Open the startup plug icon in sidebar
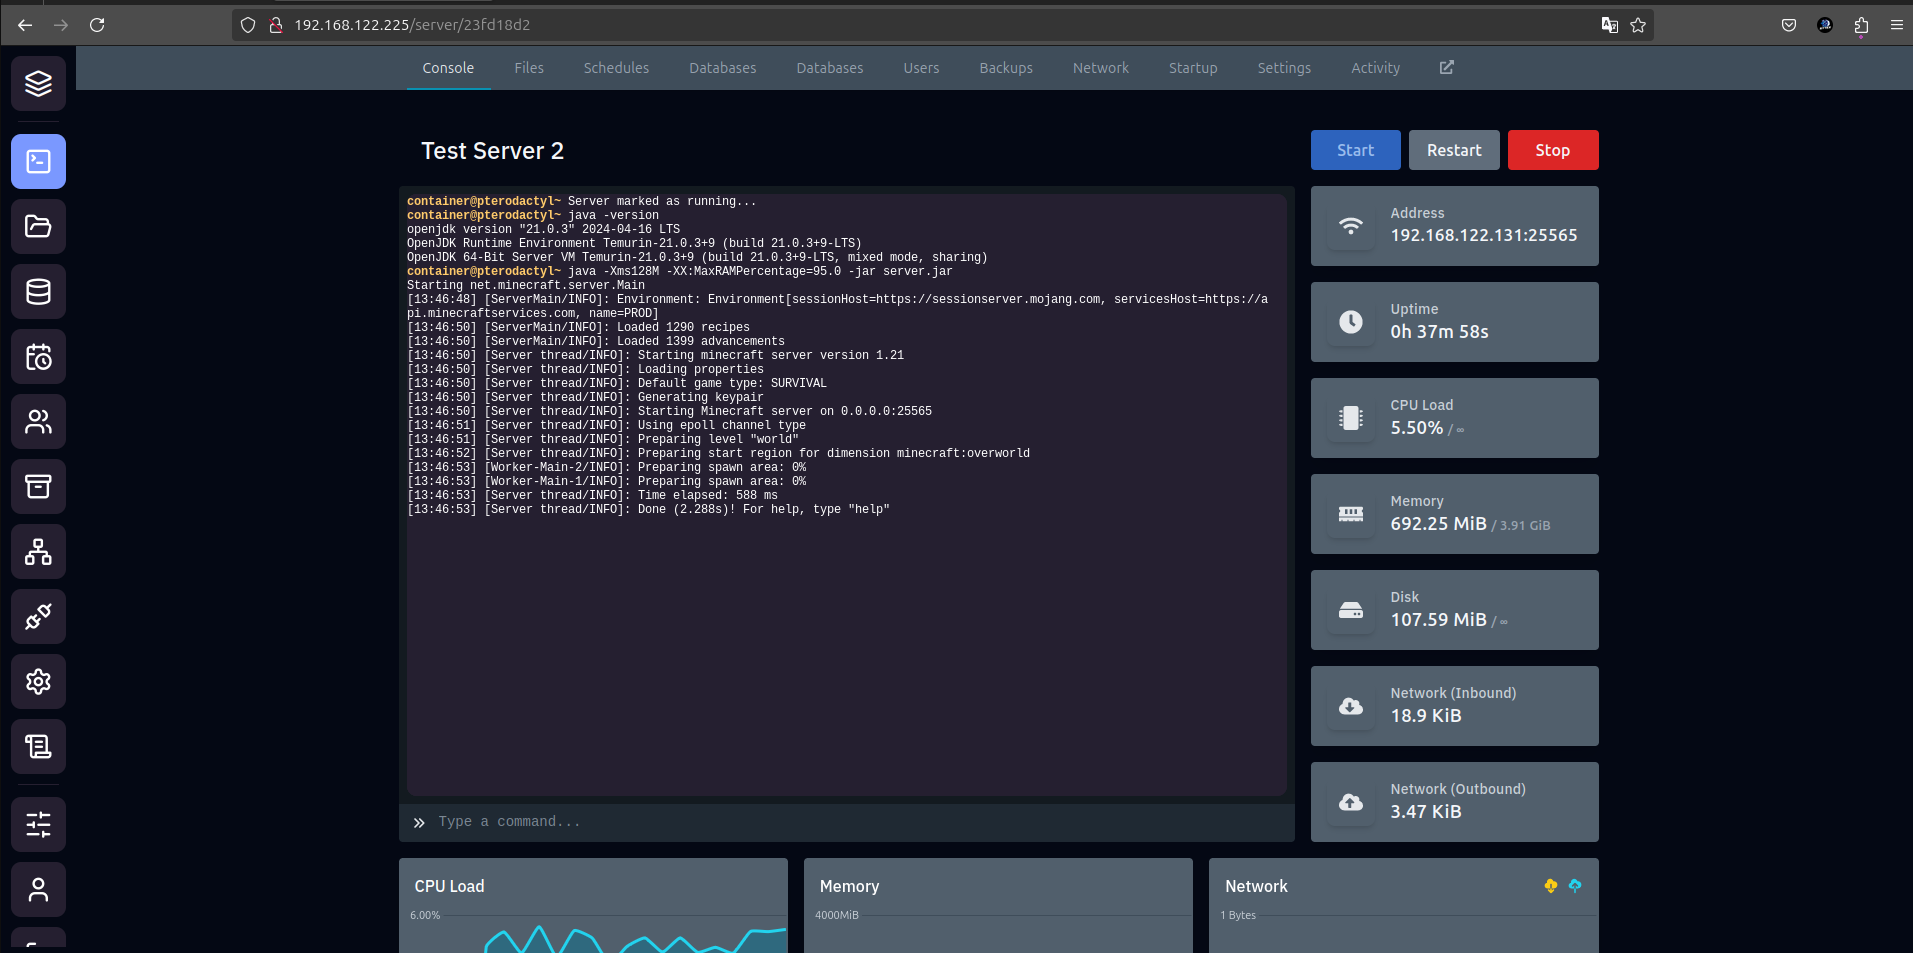Image resolution: width=1913 pixels, height=953 pixels. (38, 616)
